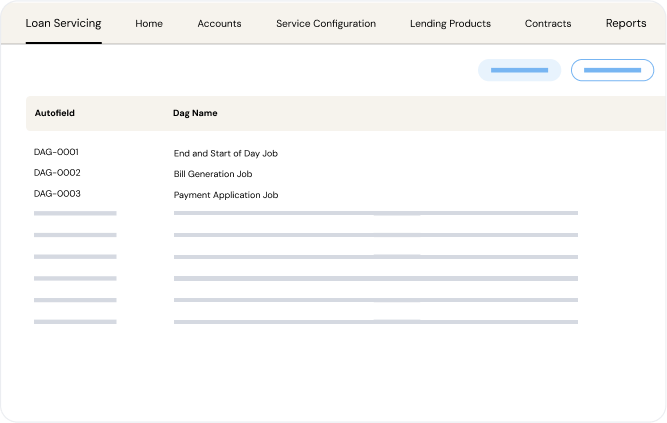
Task: Select Bill Generation Job row
Action: 213,174
